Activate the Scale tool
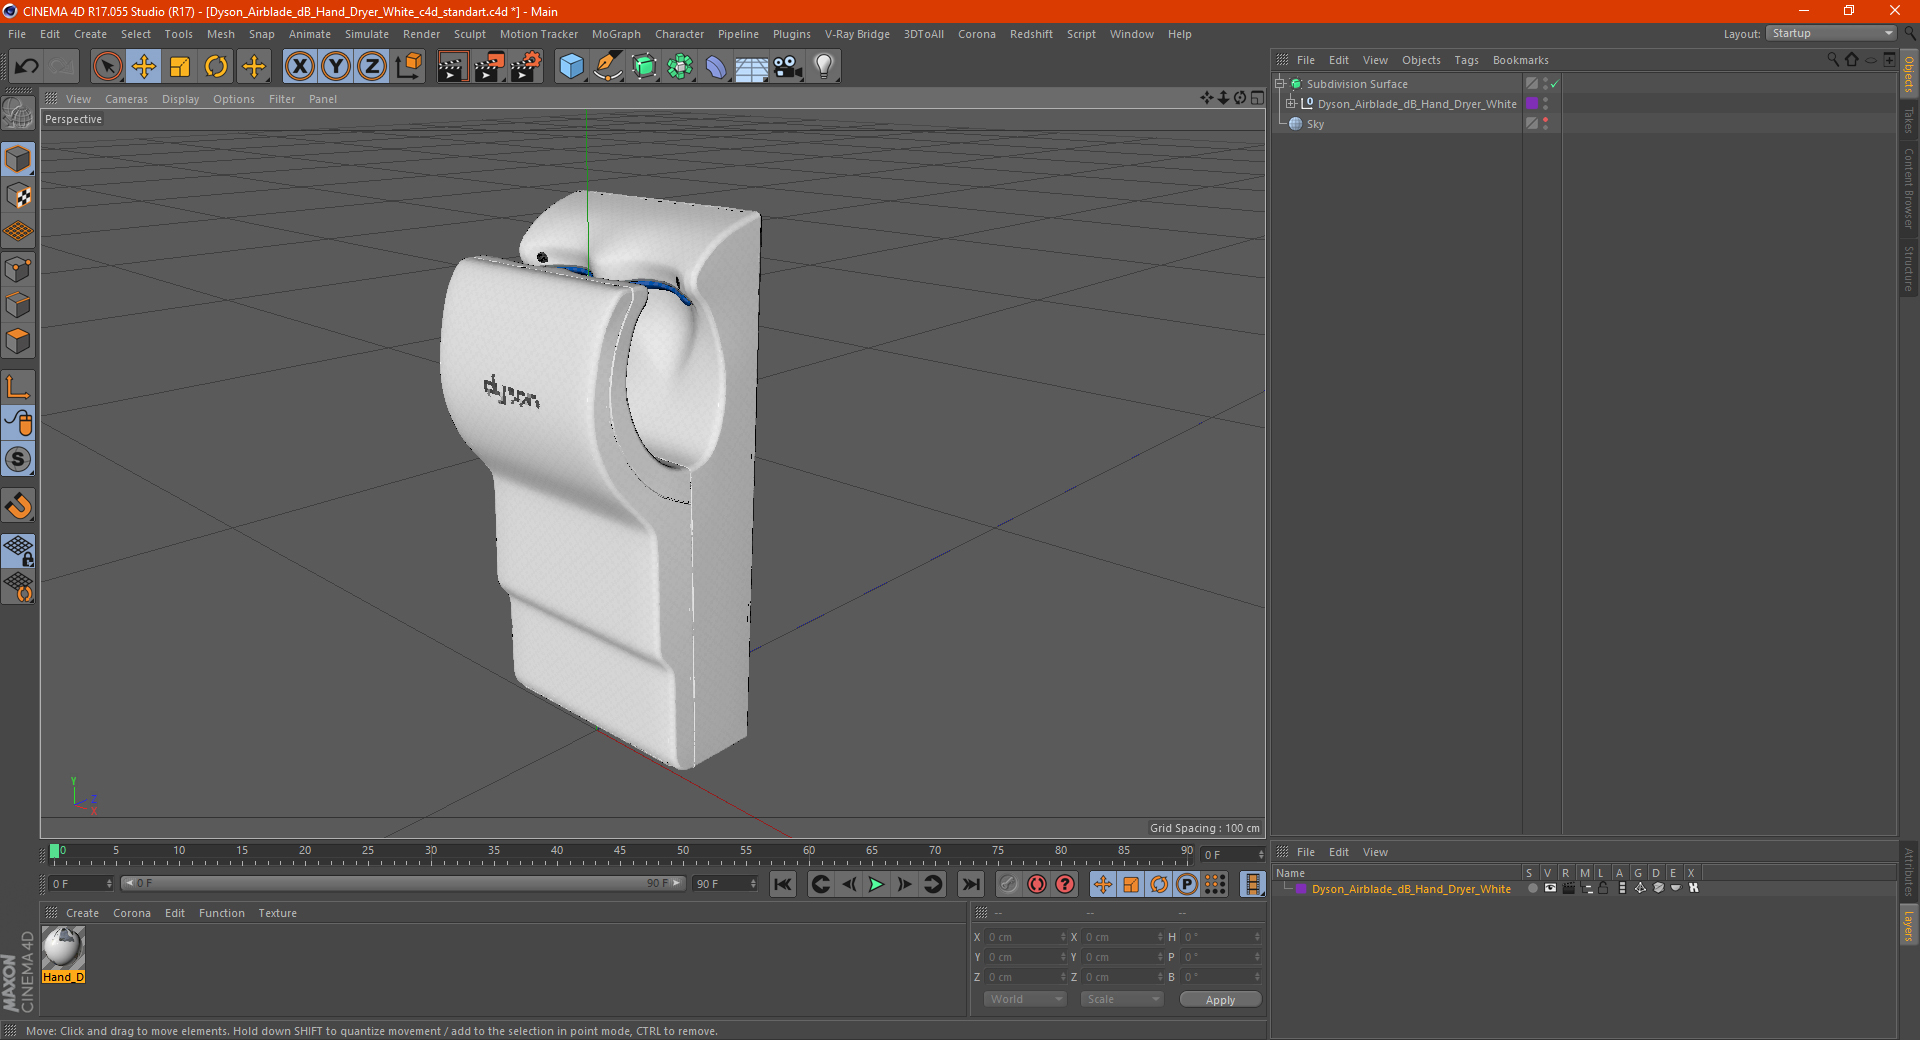The image size is (1920, 1040). tap(180, 67)
